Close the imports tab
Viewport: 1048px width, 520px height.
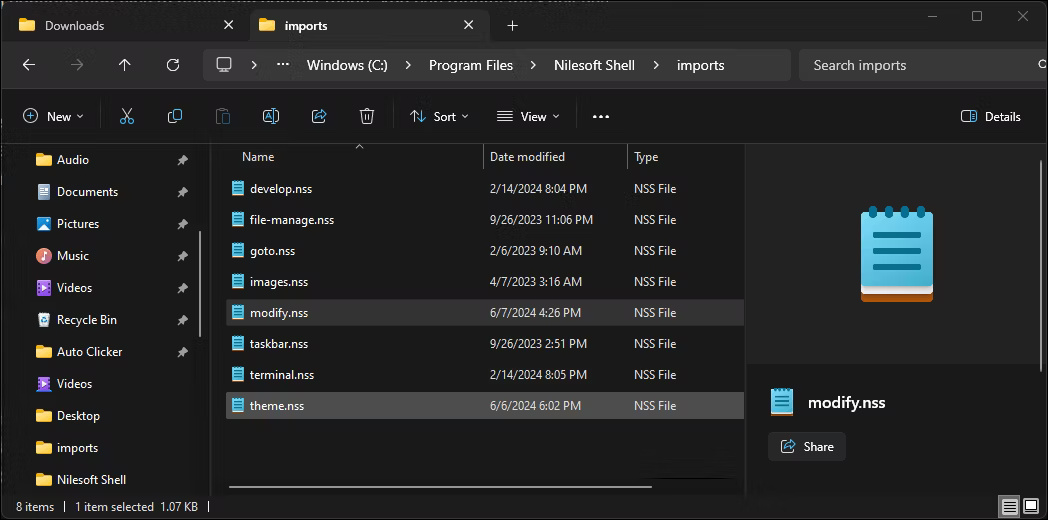(x=469, y=25)
